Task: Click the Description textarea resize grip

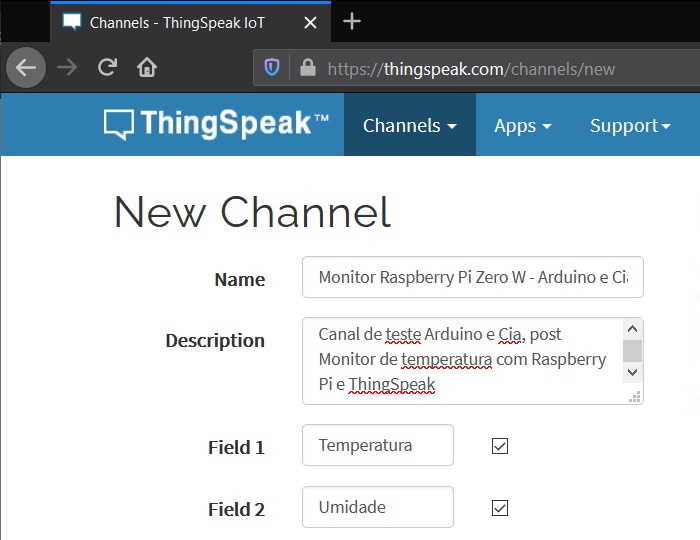Action: pos(634,397)
